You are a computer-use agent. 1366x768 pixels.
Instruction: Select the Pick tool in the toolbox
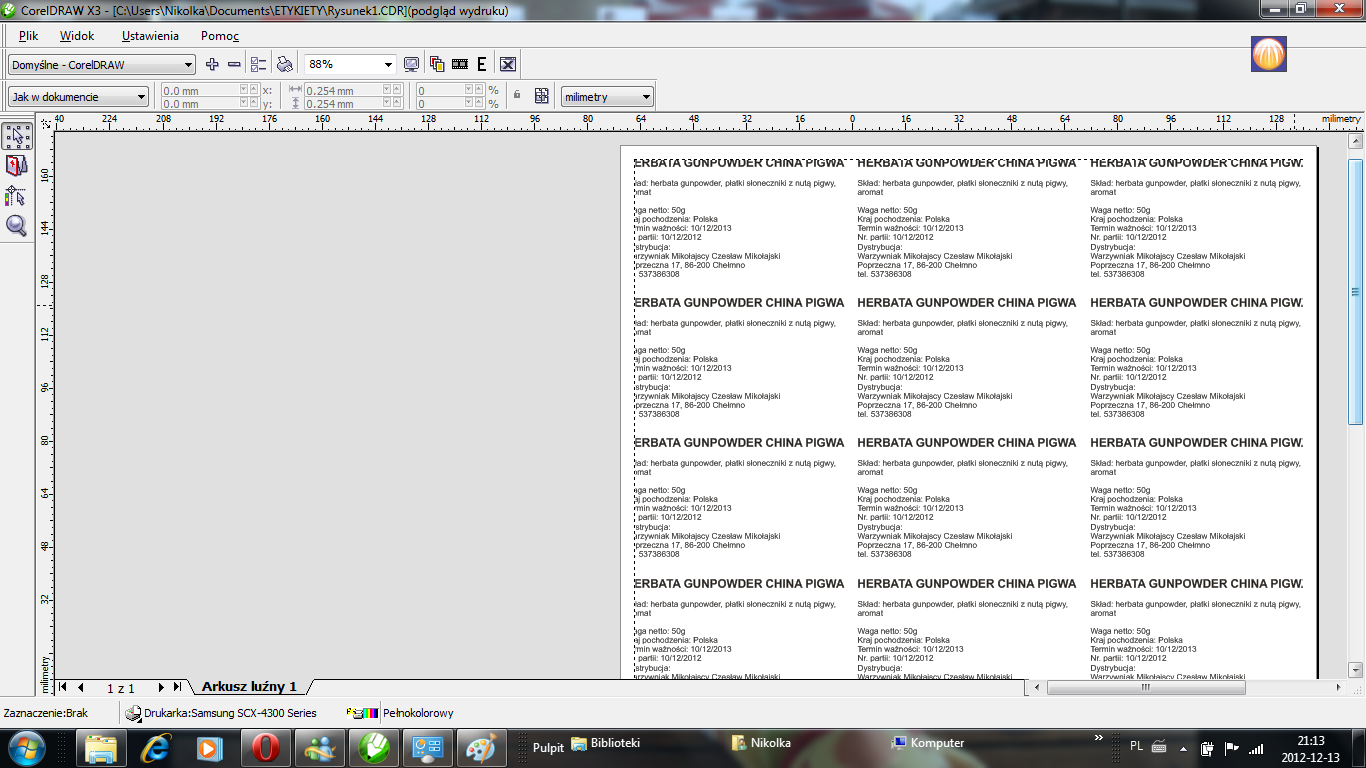(17, 137)
